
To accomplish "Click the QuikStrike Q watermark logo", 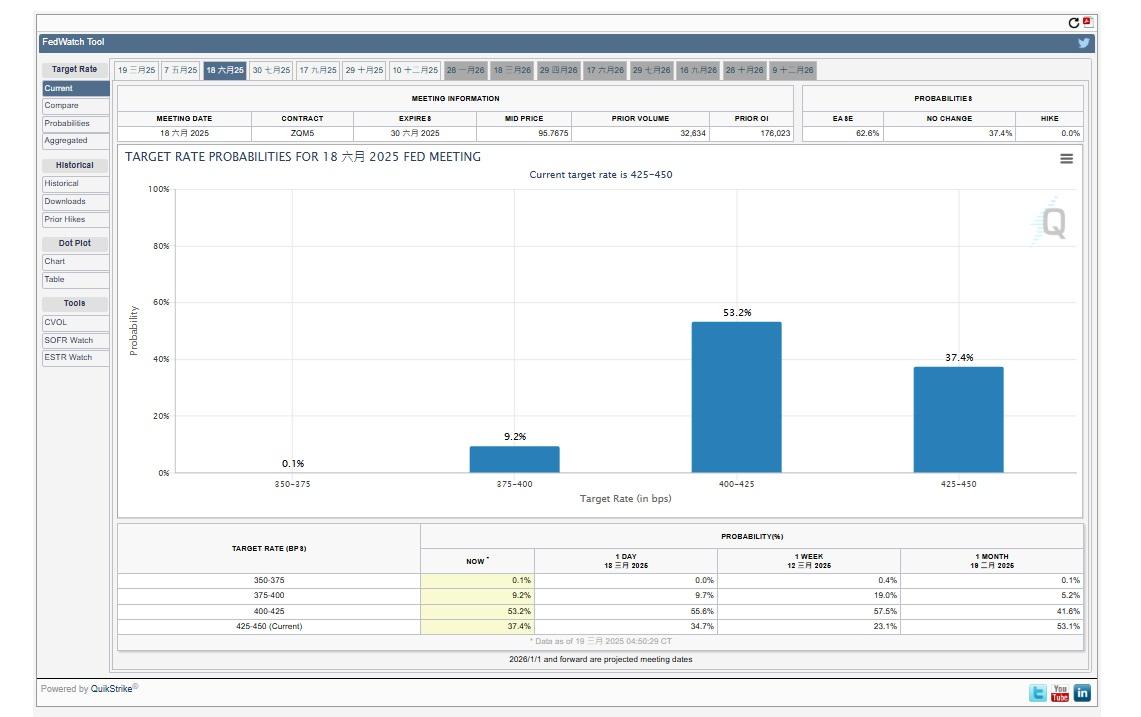I will click(1052, 223).
